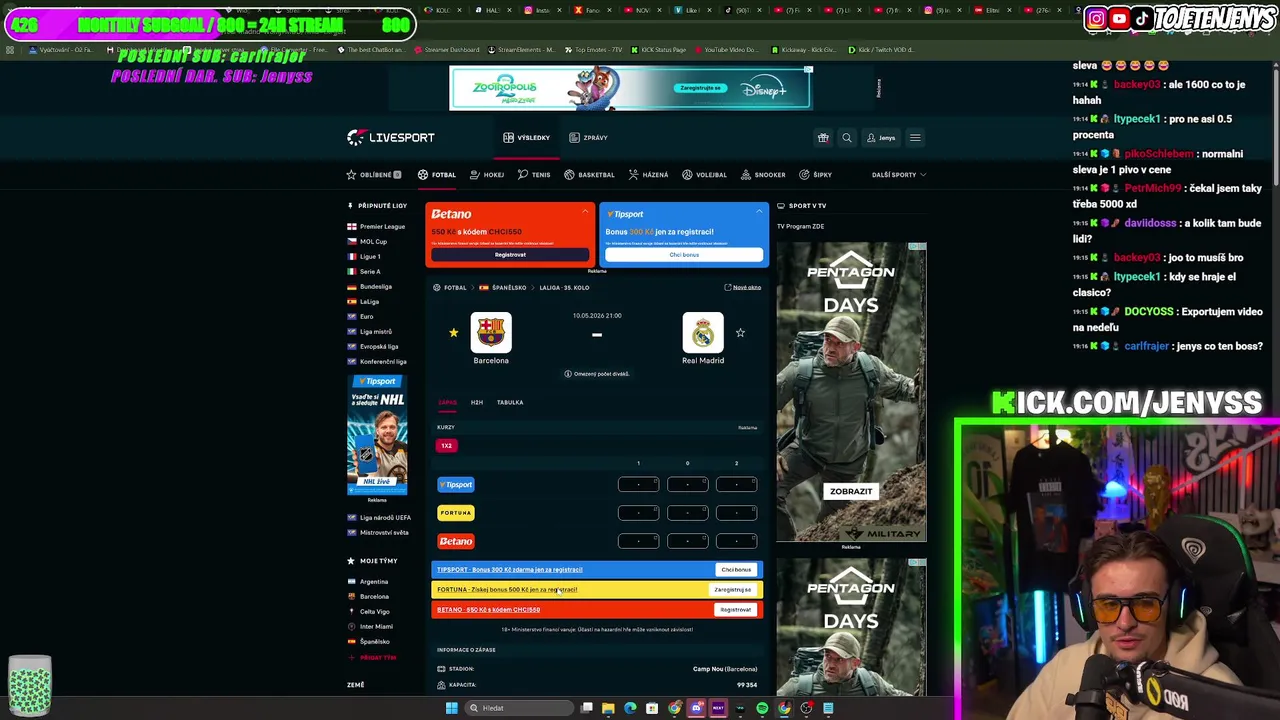The width and height of the screenshot is (1280, 720).
Task: Open LaLiga in pinned leagues
Action: point(363,302)
